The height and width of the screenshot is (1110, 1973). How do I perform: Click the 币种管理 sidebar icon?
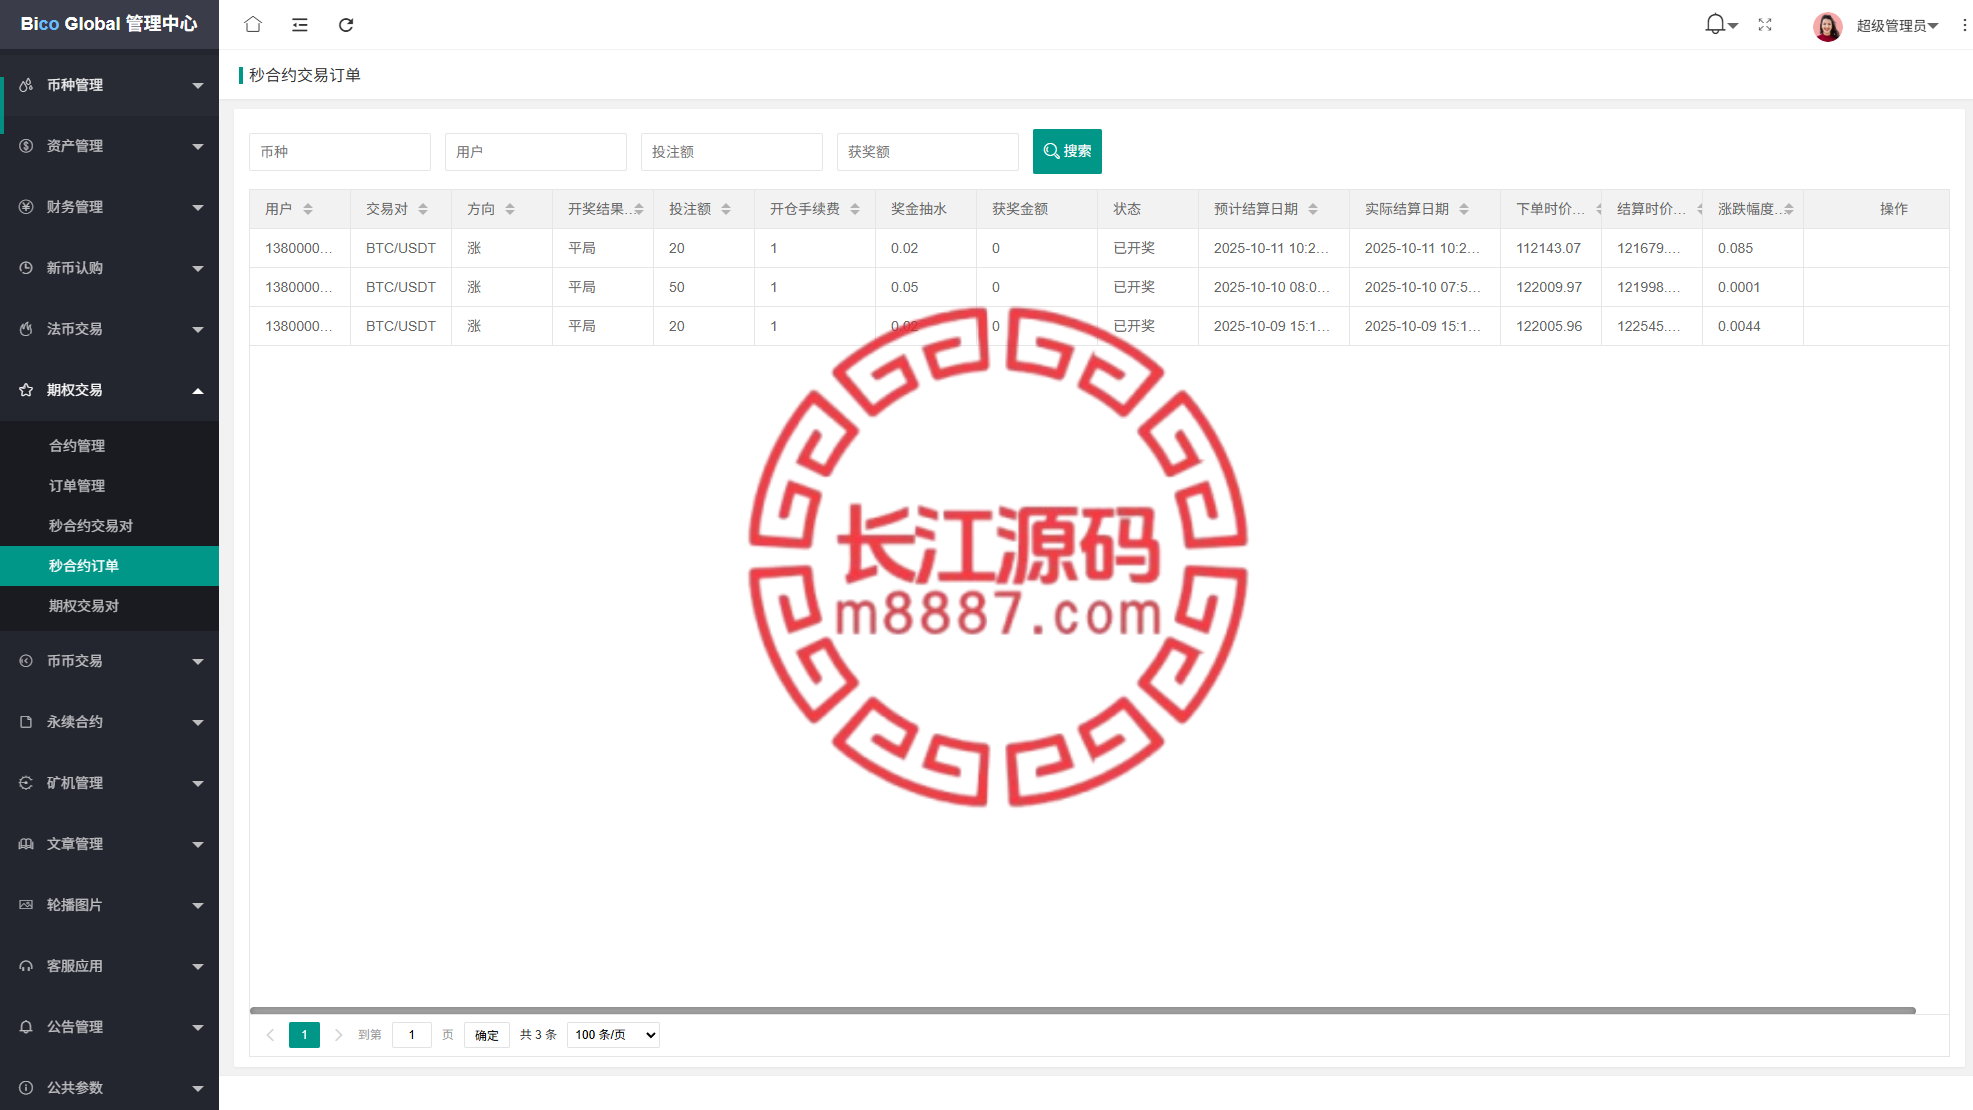click(x=26, y=85)
